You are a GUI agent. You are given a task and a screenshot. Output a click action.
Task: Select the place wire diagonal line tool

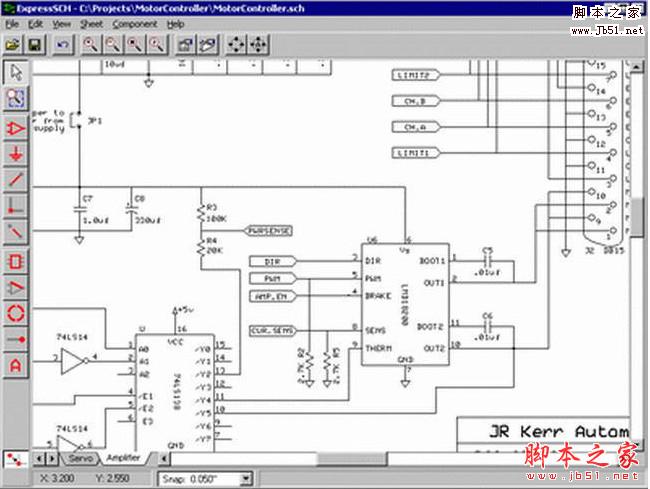point(16,179)
